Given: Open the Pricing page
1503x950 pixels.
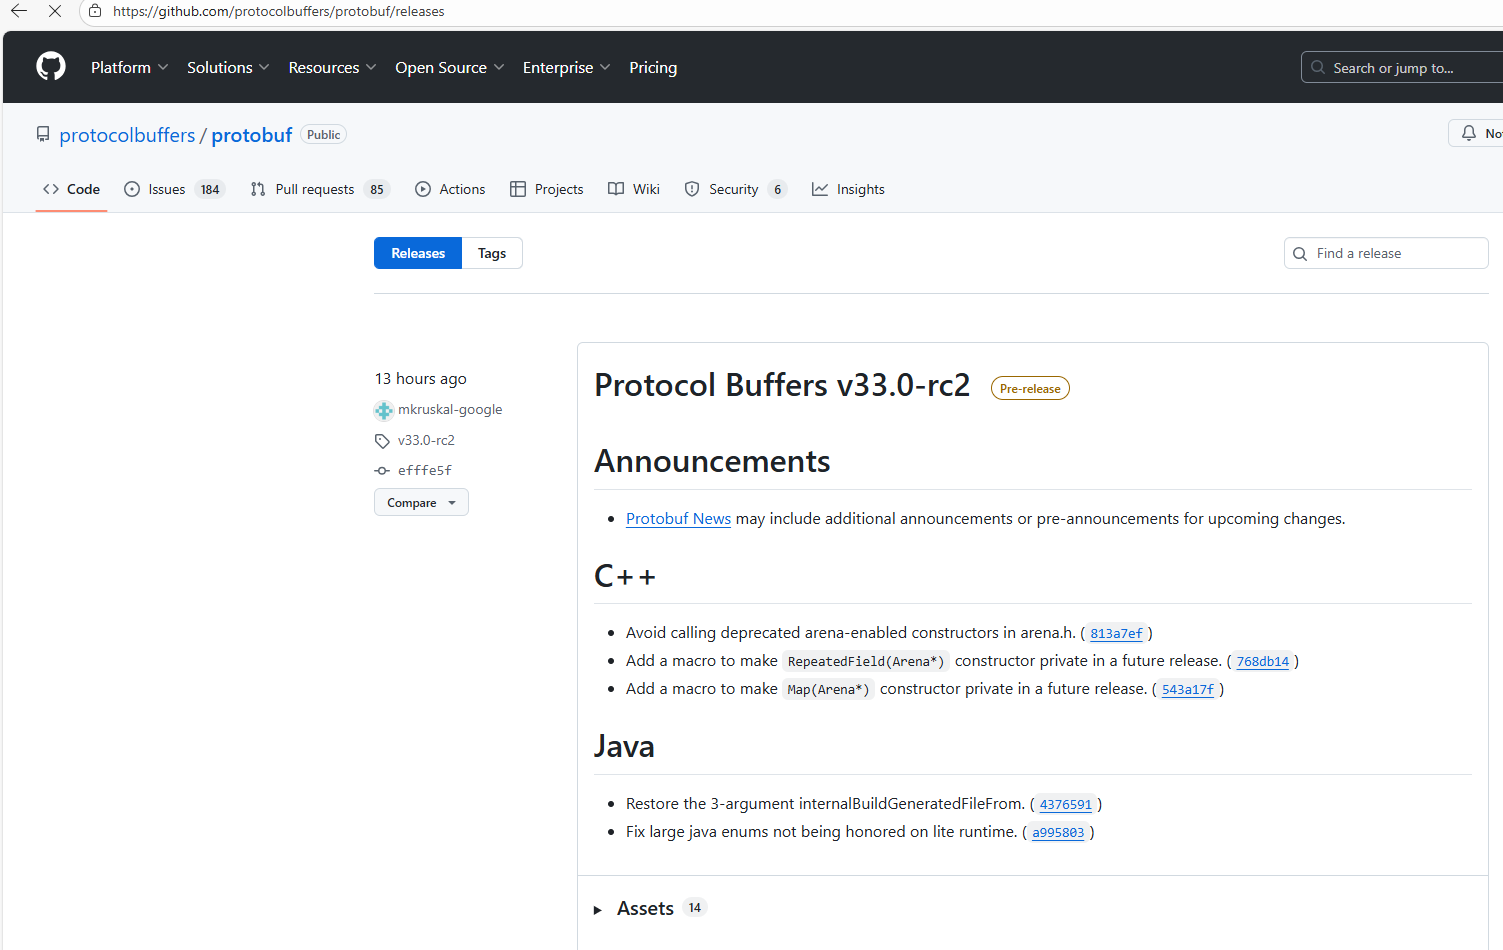Looking at the screenshot, I should 653,67.
